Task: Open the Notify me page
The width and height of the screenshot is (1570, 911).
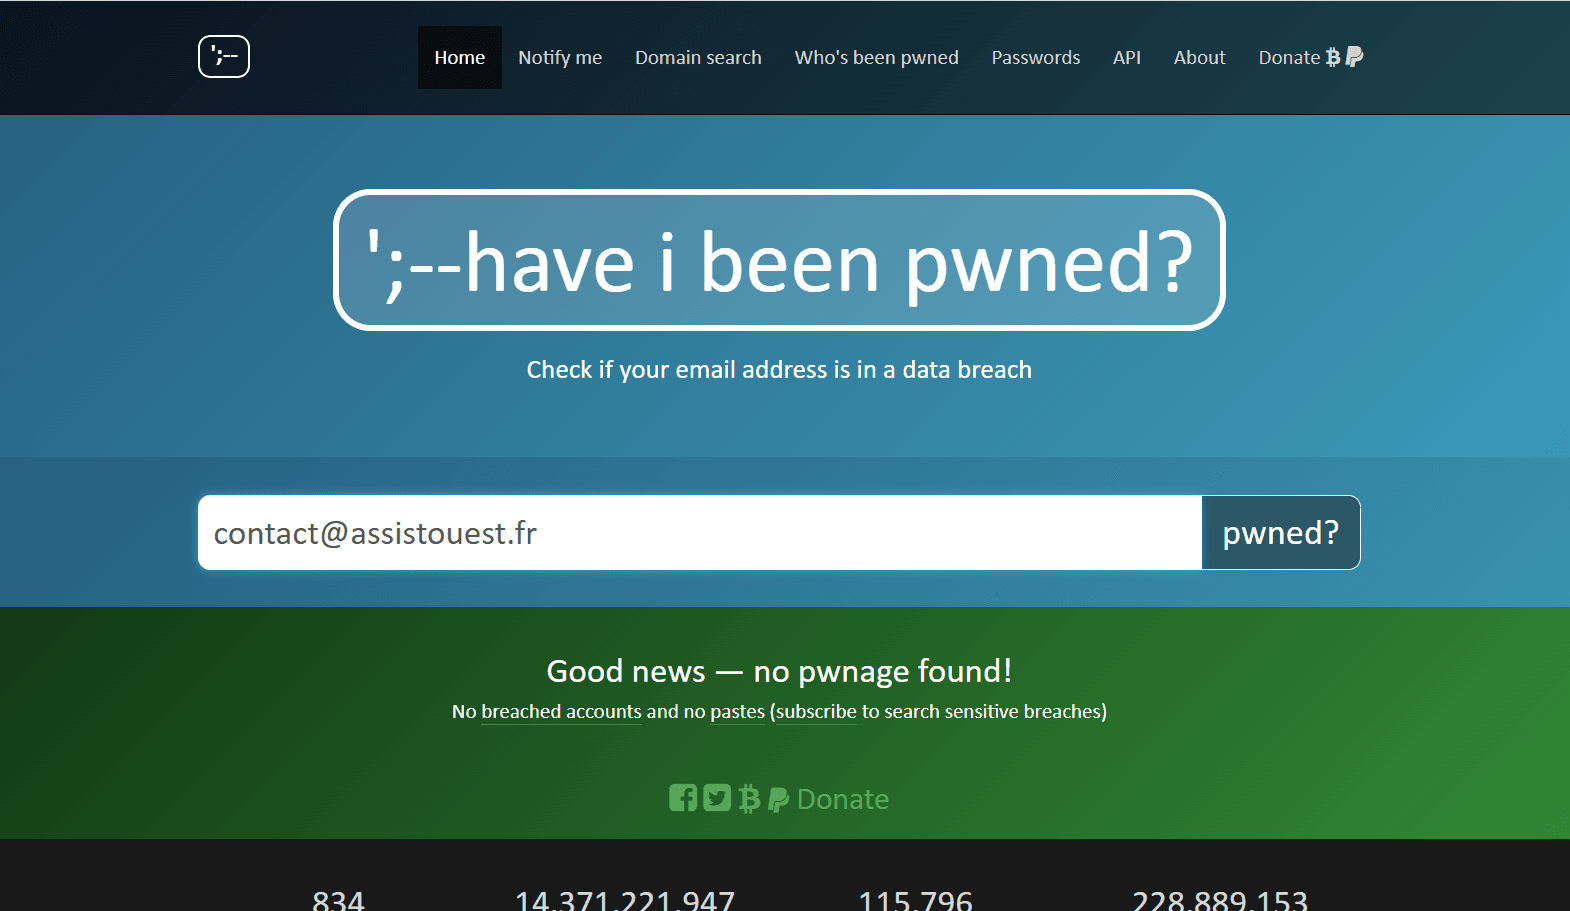Action: [x=560, y=57]
